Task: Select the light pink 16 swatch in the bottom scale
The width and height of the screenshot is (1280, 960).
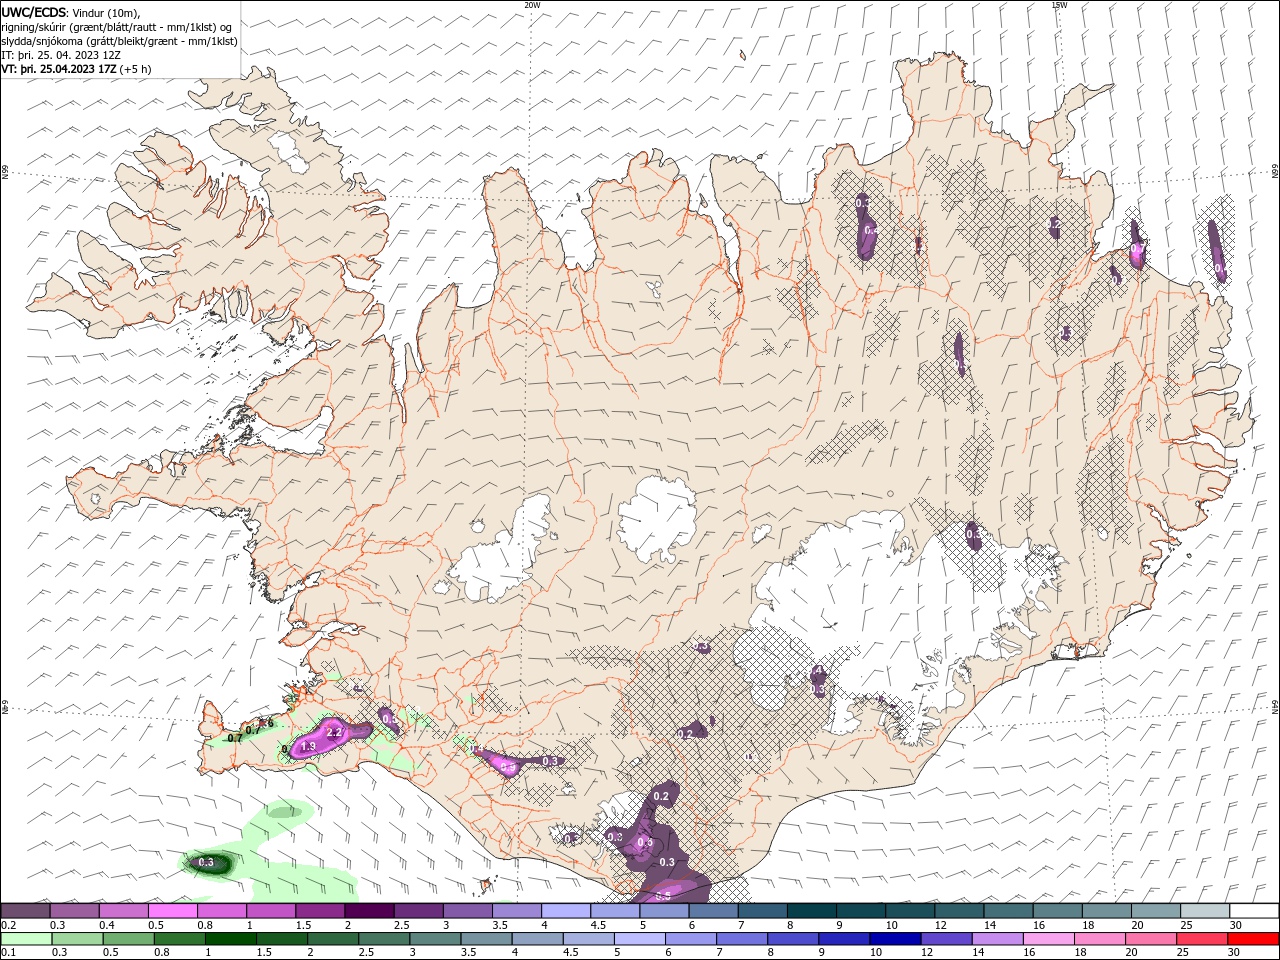Action: click(x=1048, y=939)
